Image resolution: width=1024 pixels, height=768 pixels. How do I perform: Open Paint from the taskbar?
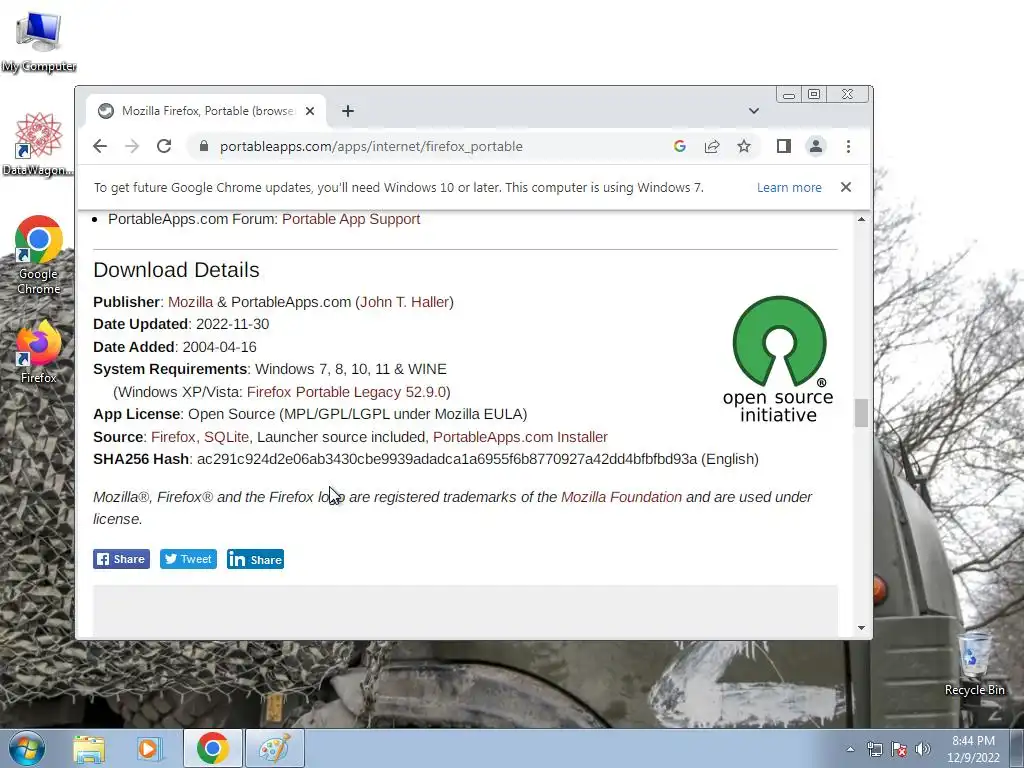pyautogui.click(x=274, y=748)
